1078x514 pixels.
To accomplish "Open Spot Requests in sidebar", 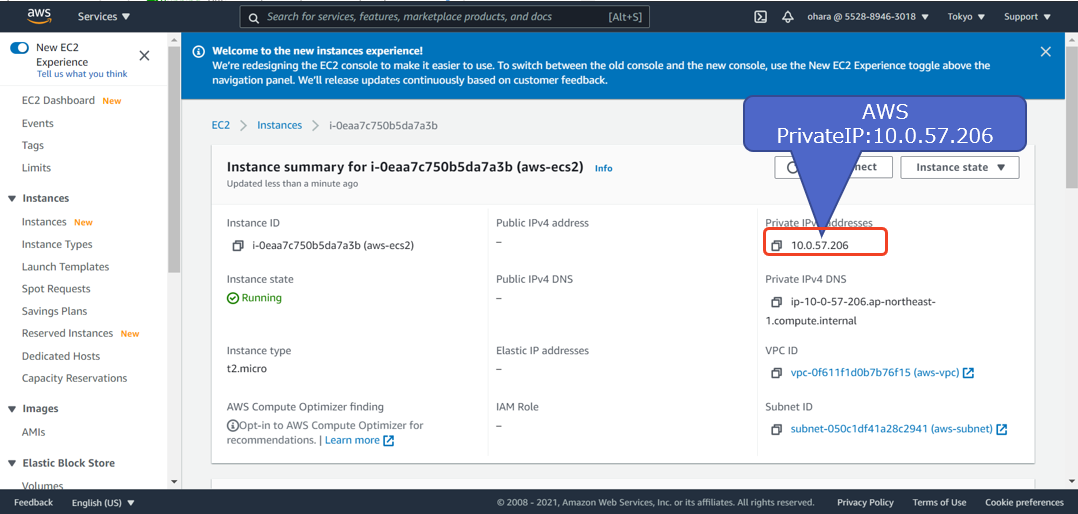I will coord(56,289).
